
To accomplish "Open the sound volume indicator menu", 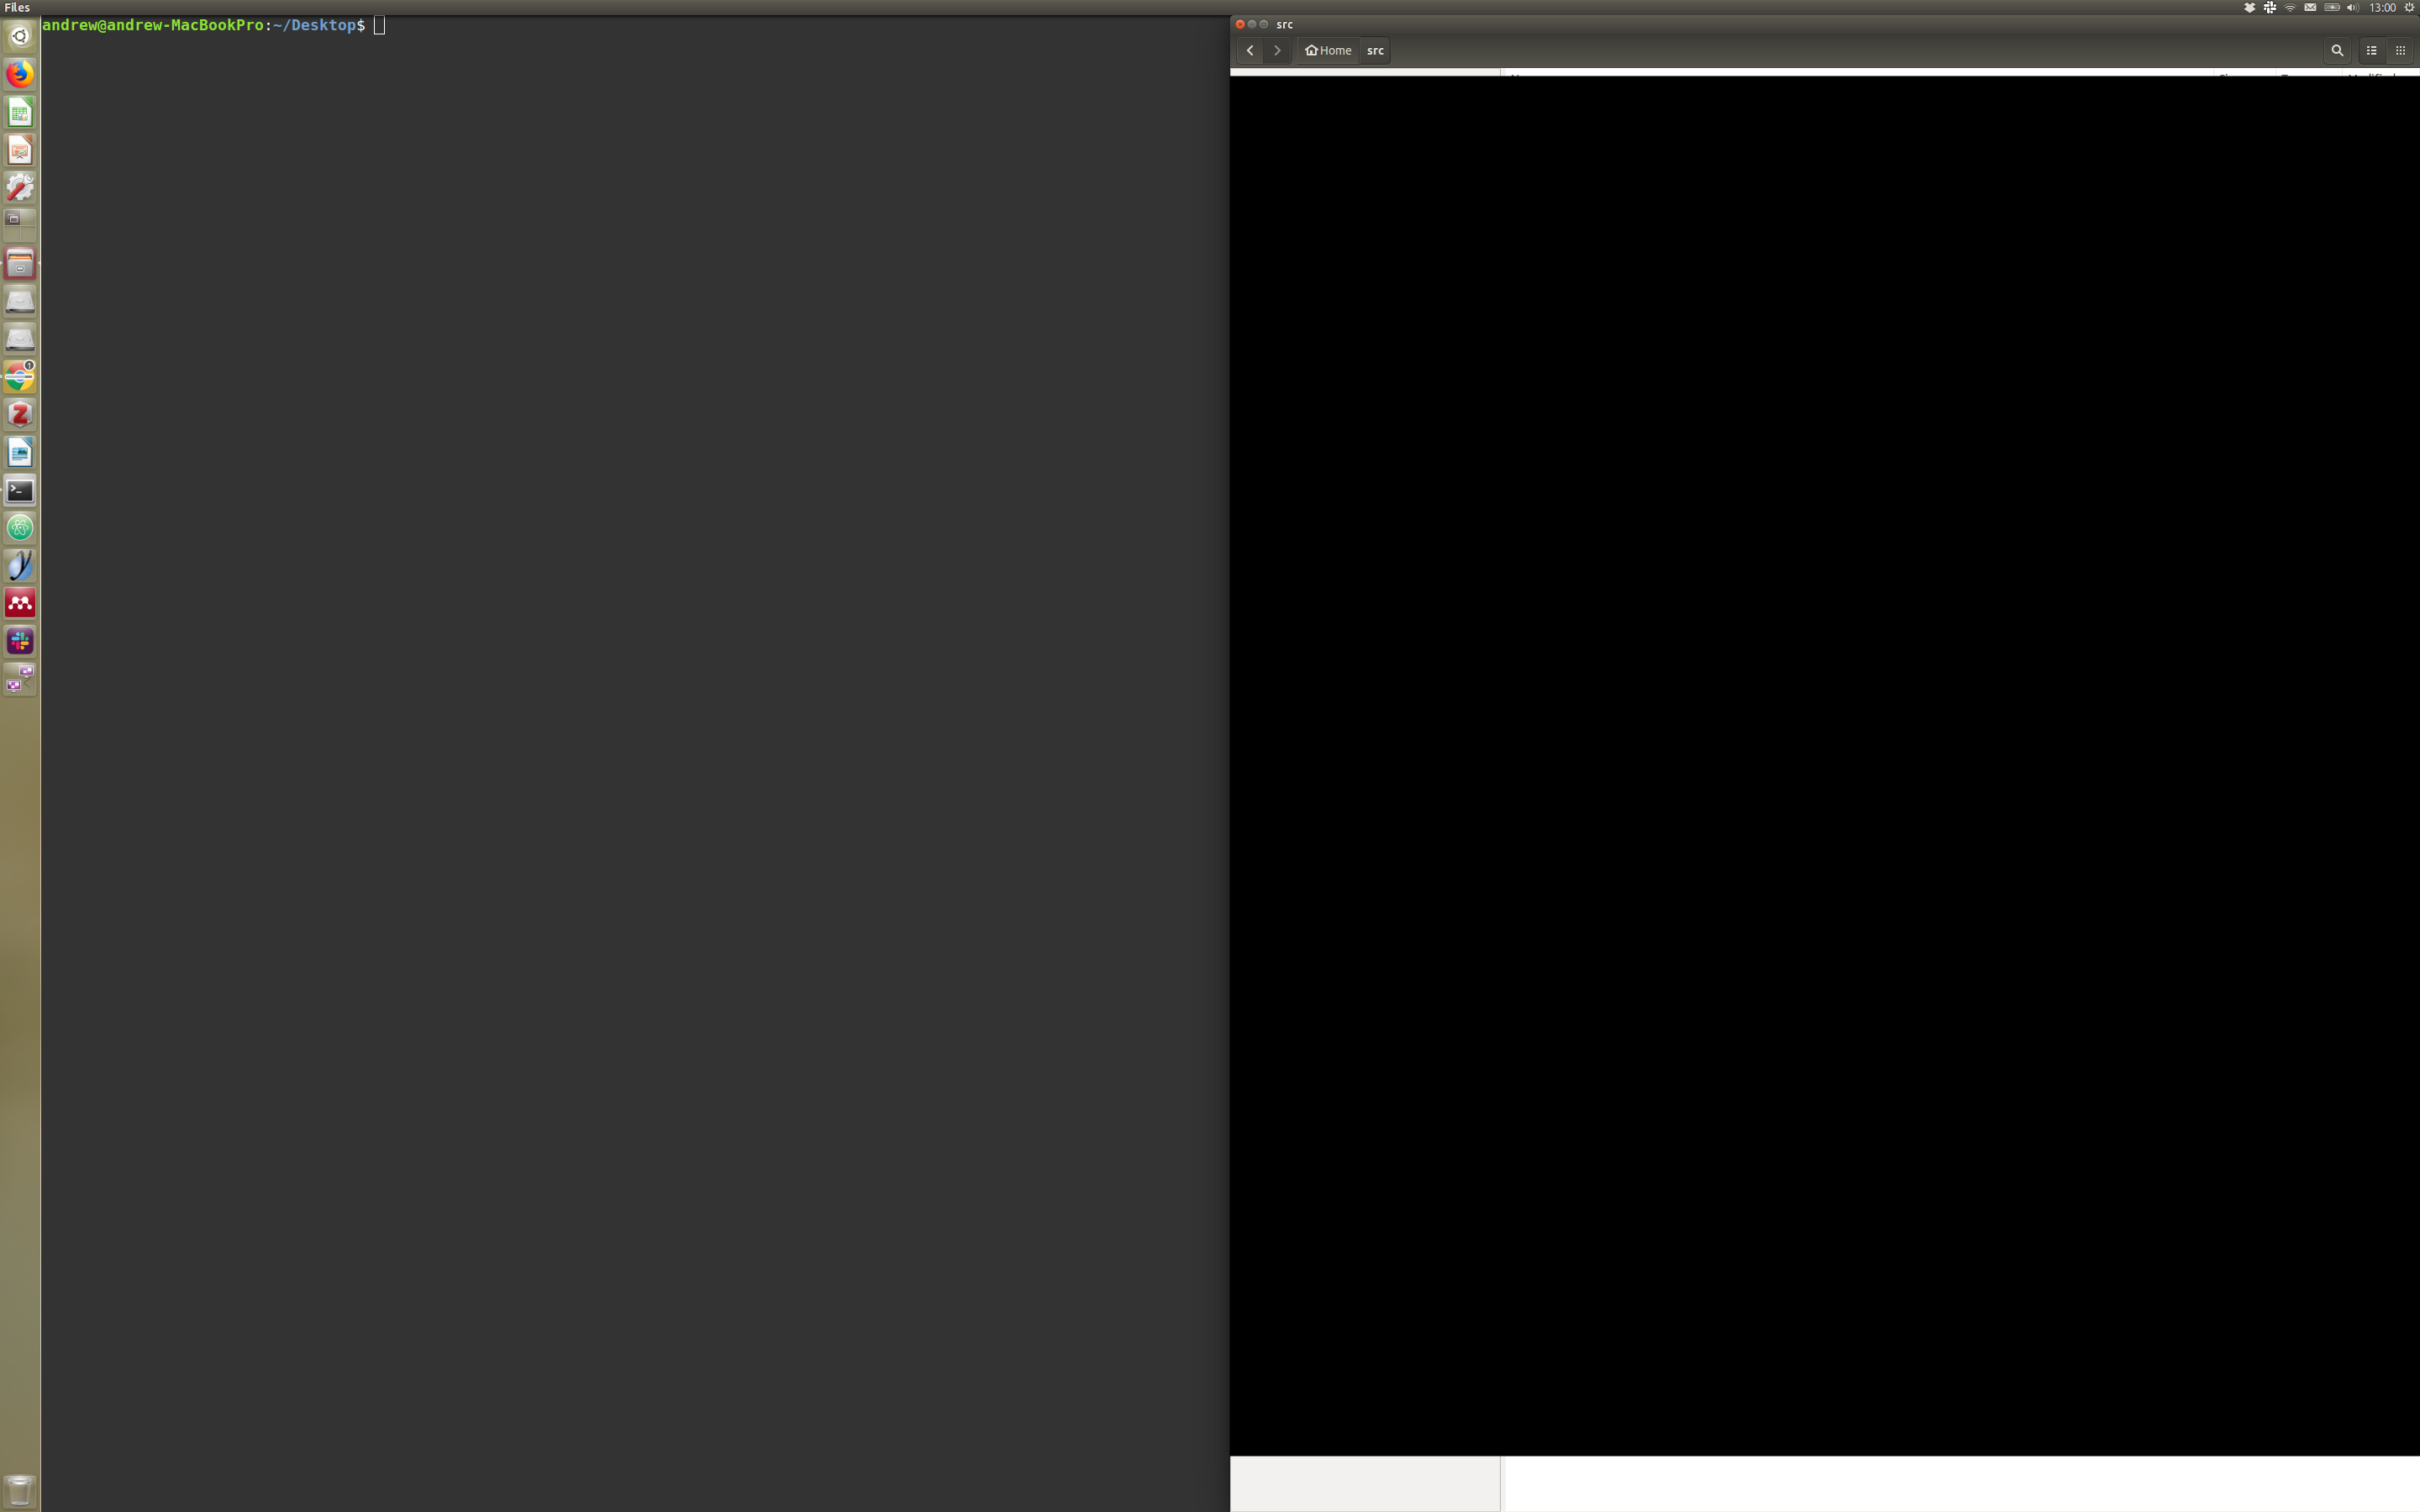I will point(2352,7).
